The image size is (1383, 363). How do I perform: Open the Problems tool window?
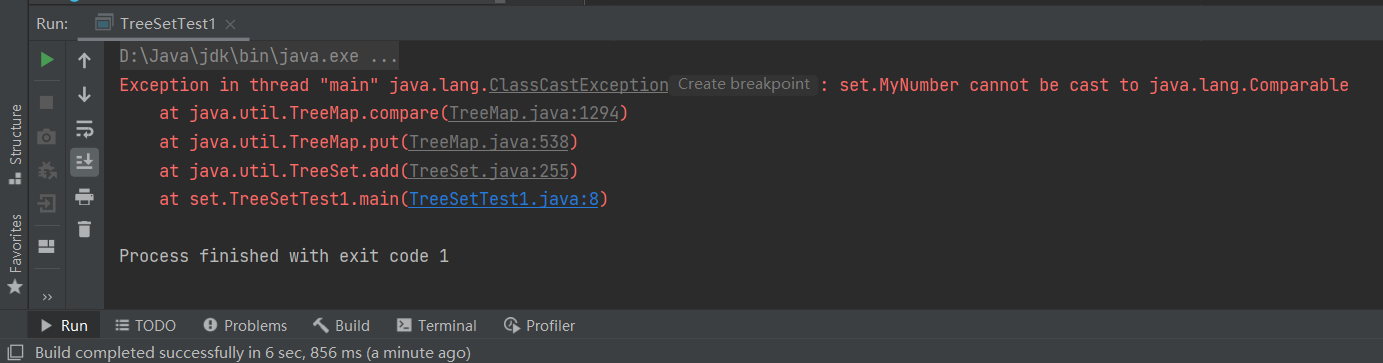[x=245, y=325]
